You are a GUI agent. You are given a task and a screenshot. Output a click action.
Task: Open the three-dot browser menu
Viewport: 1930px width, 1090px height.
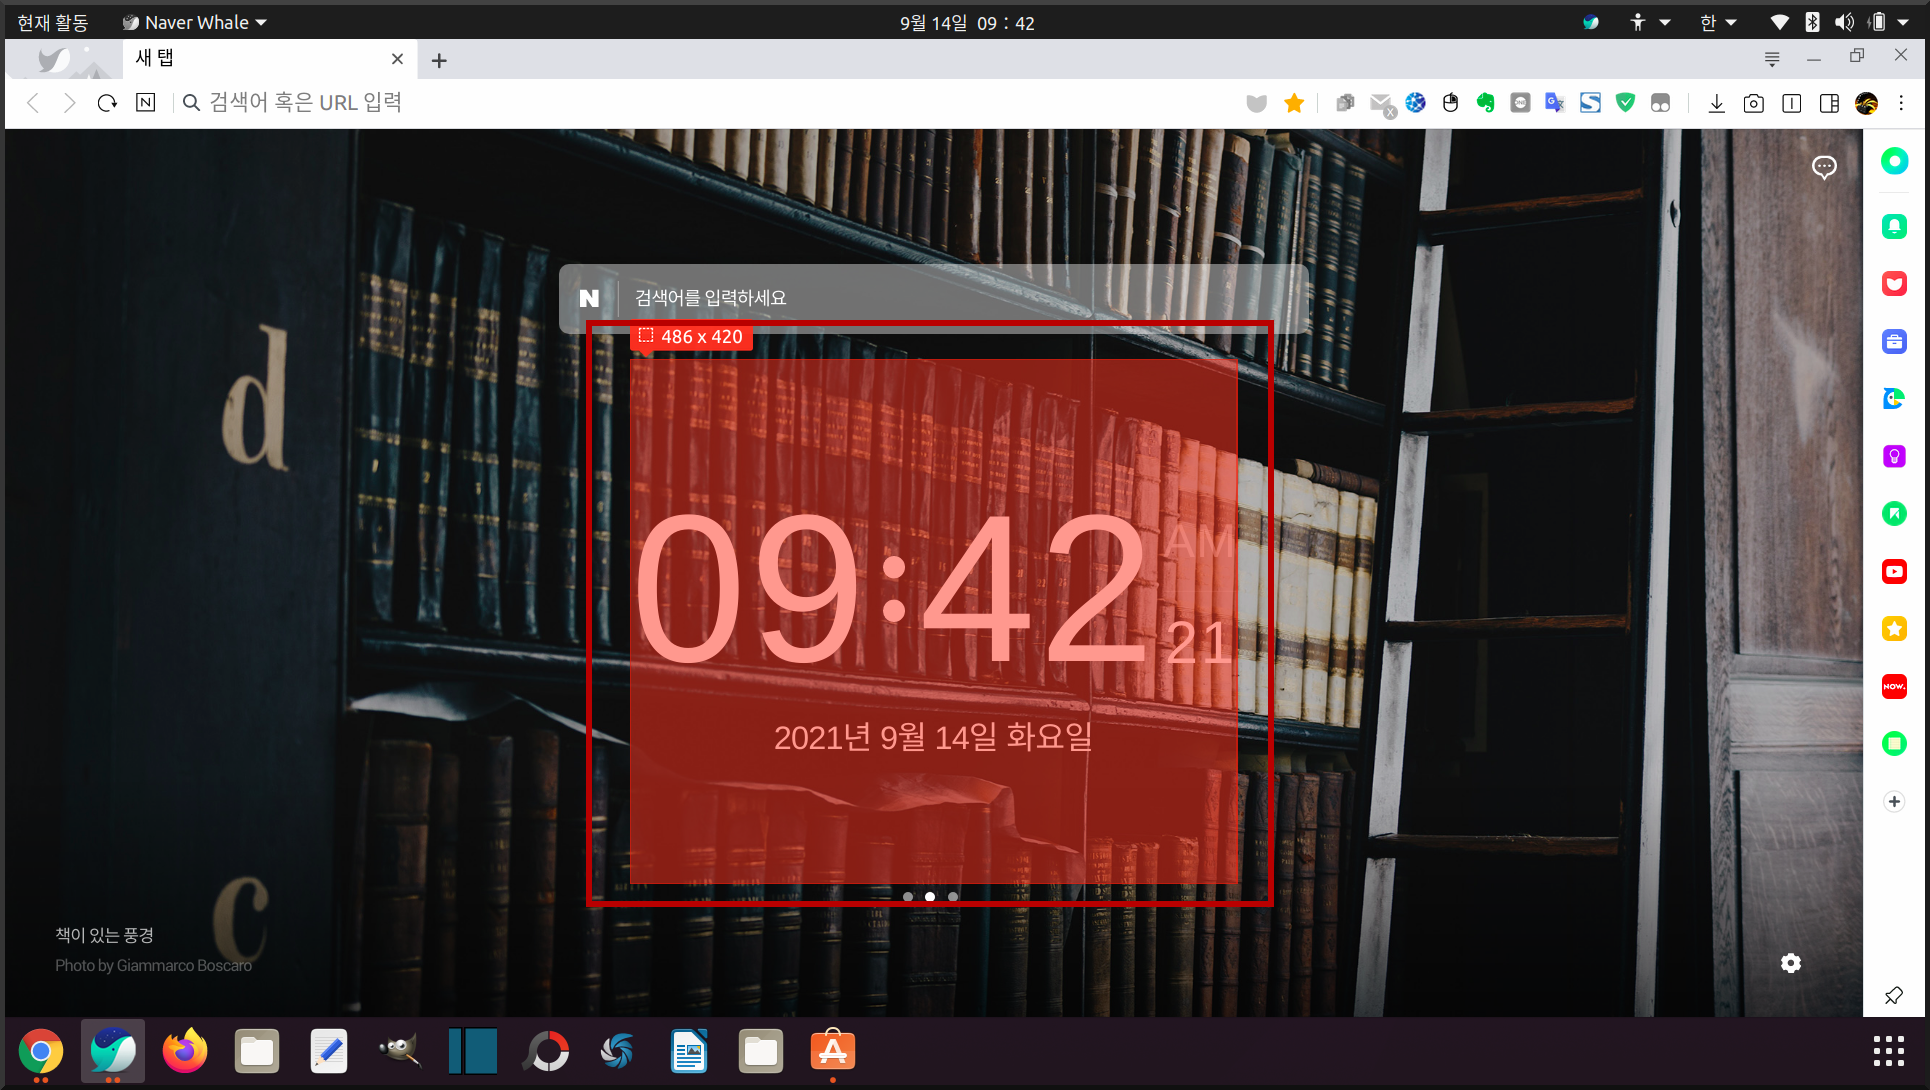coord(1901,103)
